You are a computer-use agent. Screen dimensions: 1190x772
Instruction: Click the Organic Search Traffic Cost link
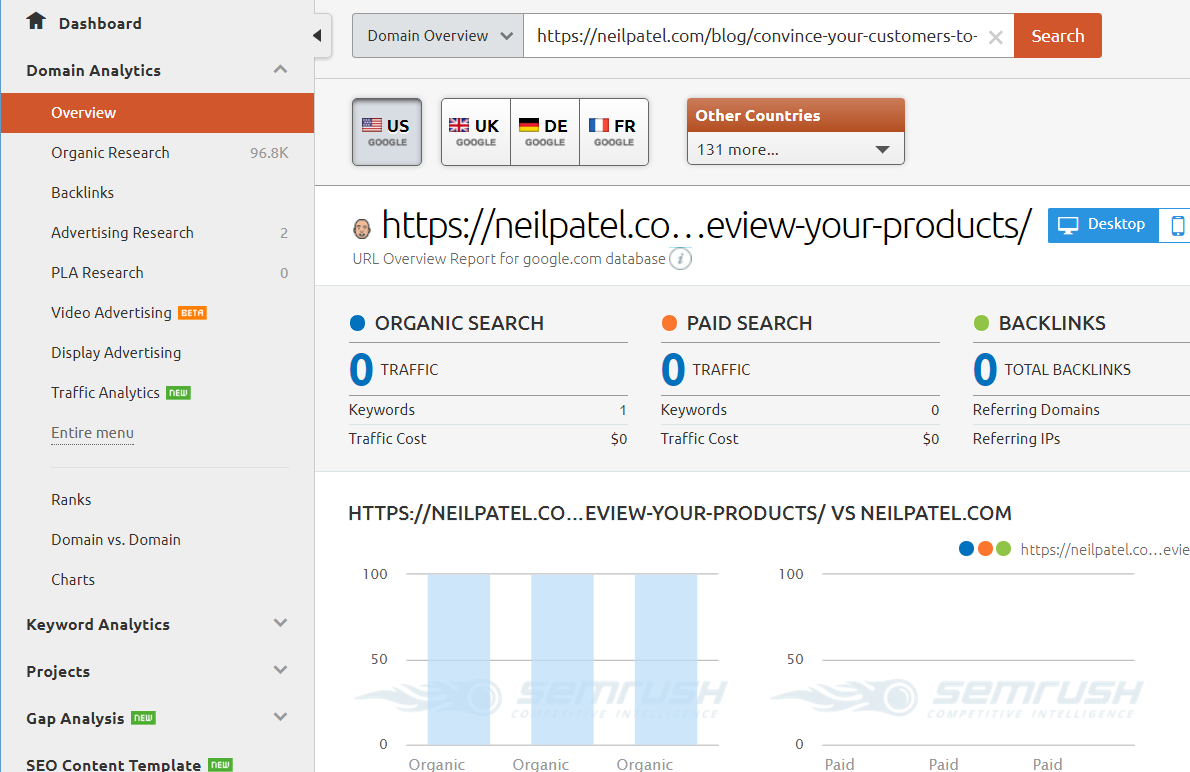388,439
